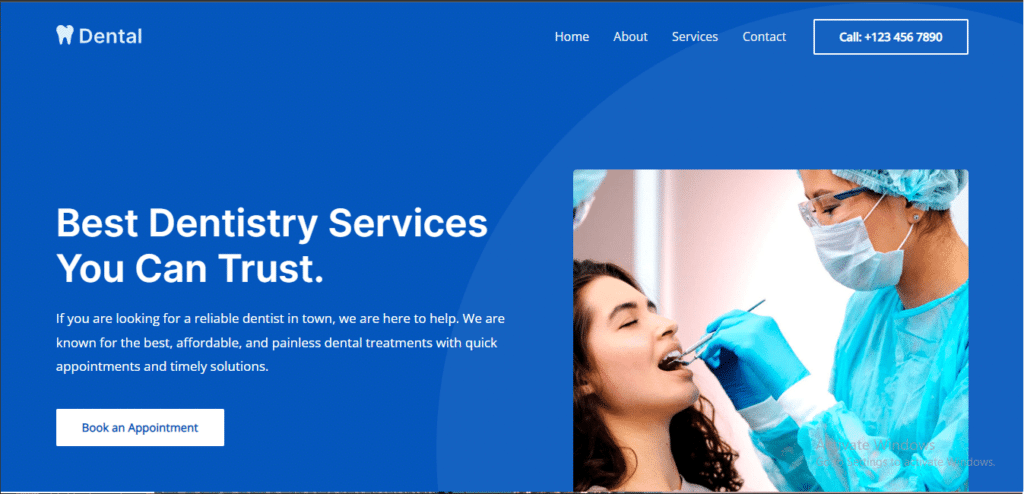Go to the Home nav link

coord(571,37)
